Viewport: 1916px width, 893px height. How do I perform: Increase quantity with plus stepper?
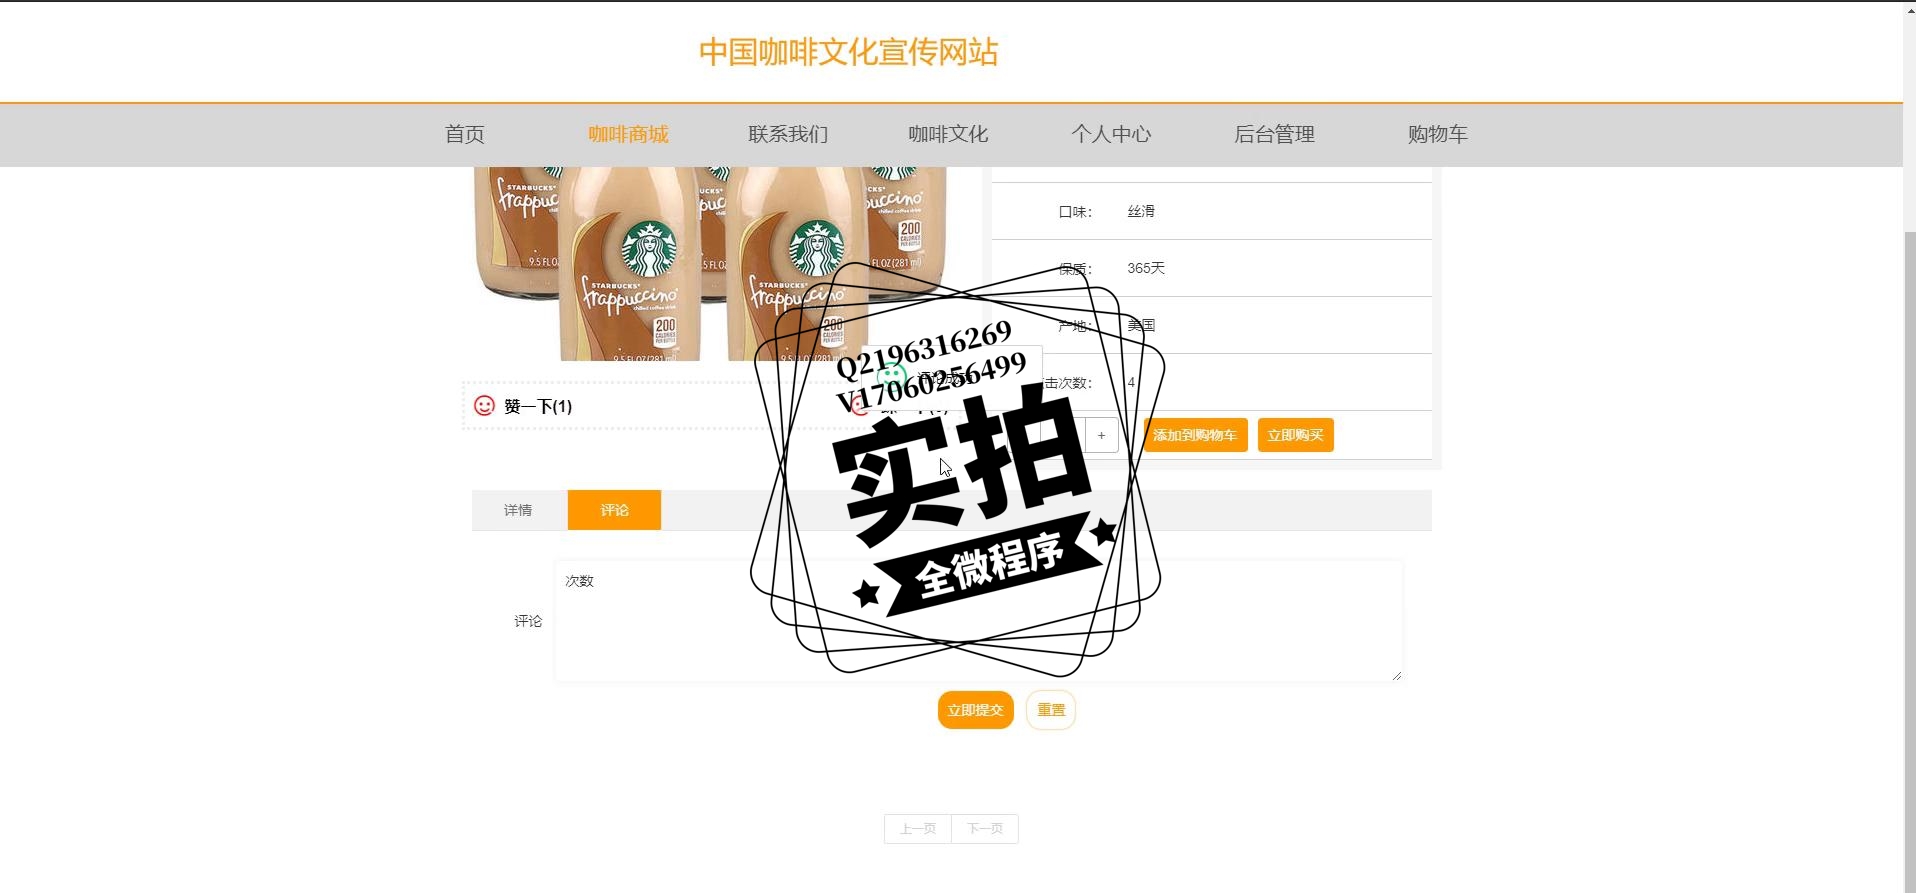click(x=1101, y=435)
